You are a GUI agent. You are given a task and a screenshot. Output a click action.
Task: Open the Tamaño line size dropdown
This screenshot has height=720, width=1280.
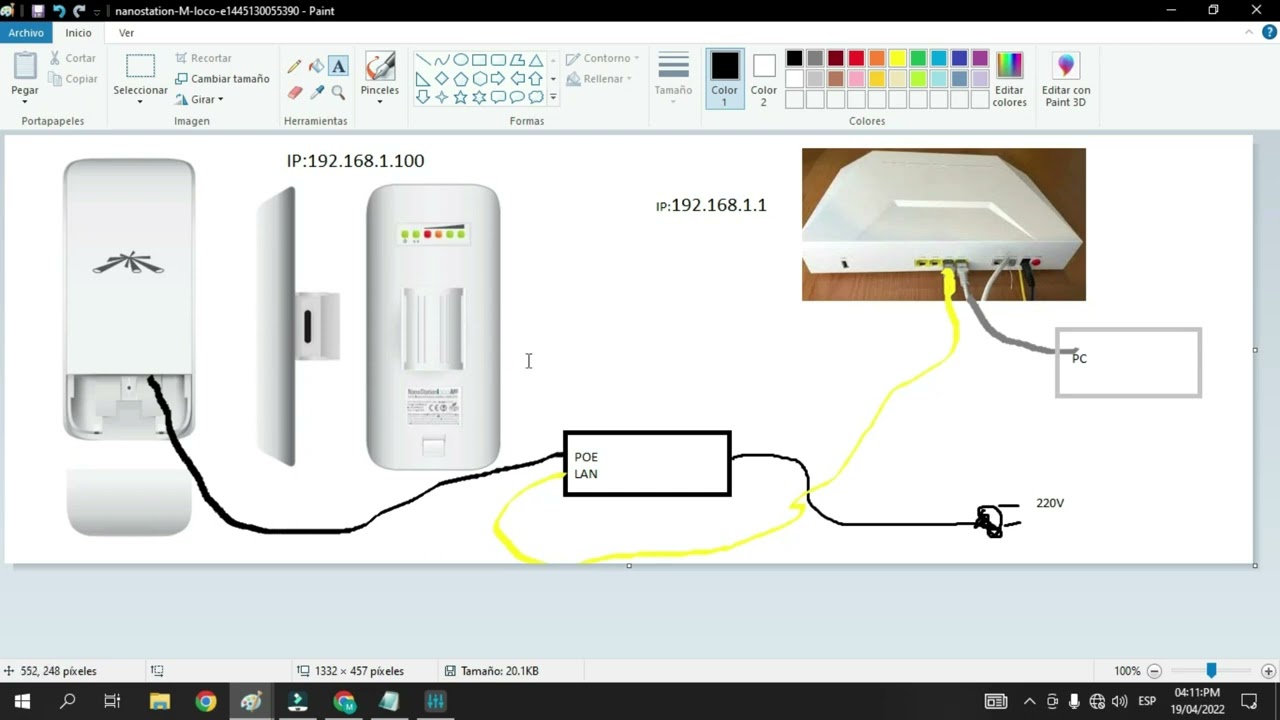click(673, 79)
